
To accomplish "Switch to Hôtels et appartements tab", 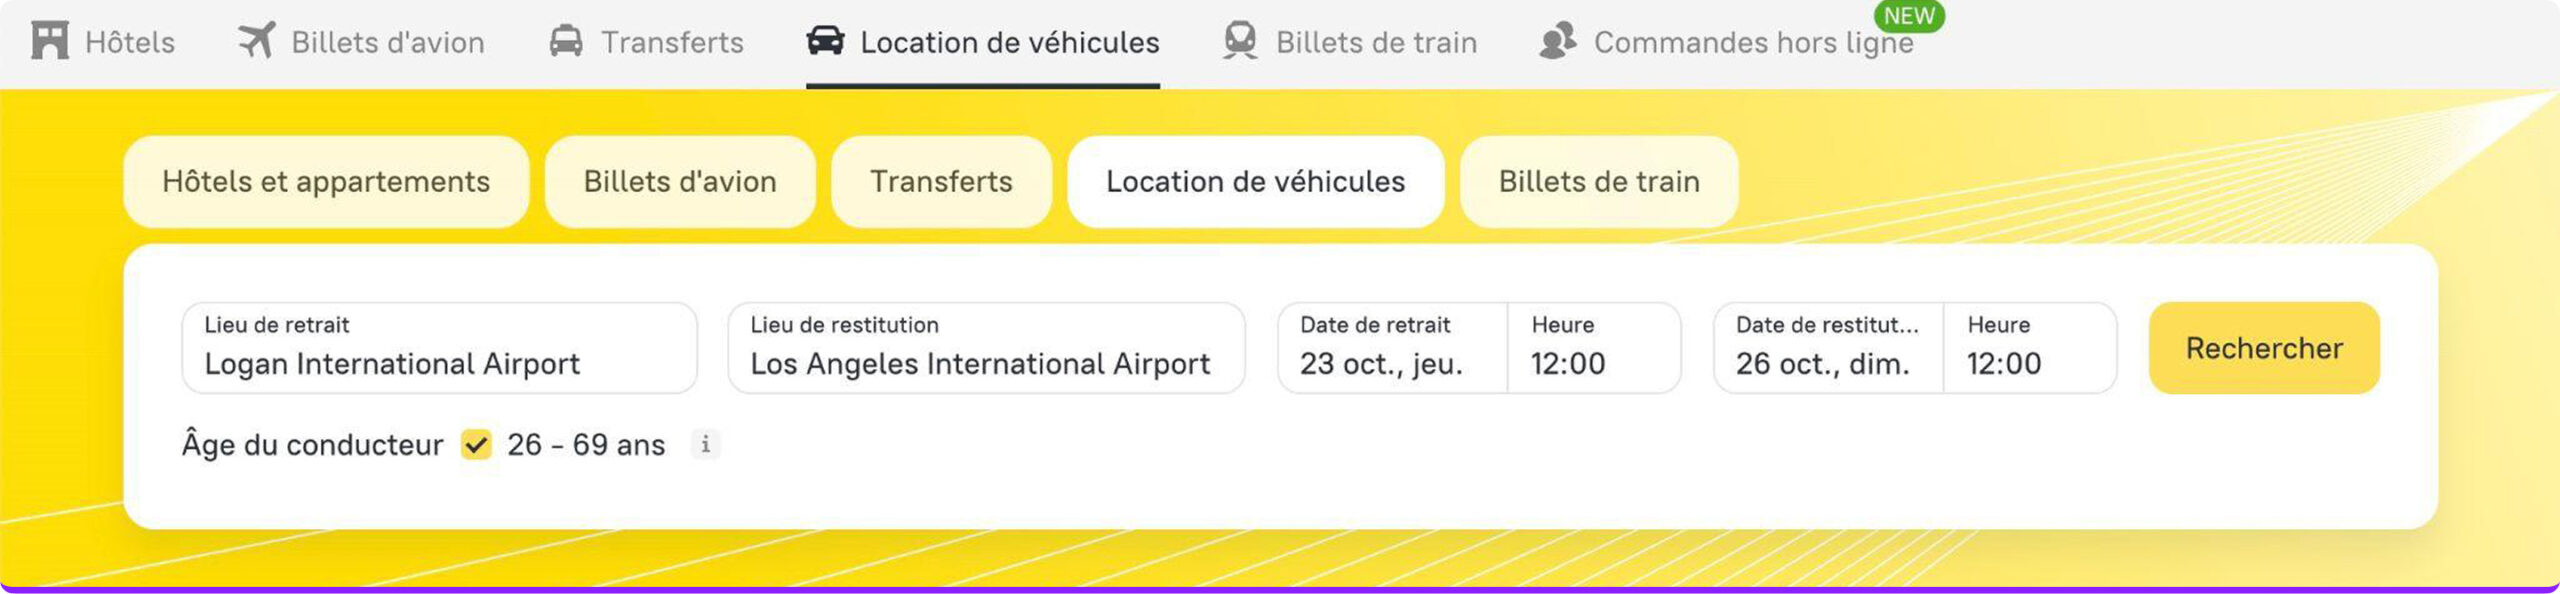I will 326,182.
